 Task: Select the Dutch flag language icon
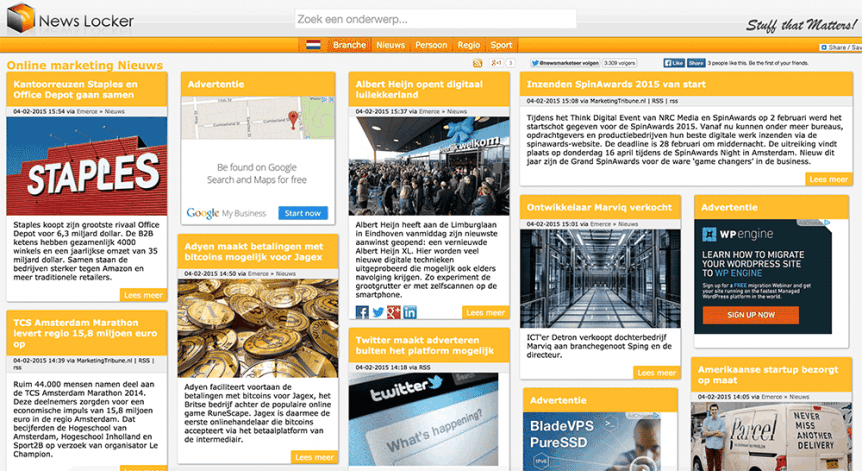pos(313,45)
